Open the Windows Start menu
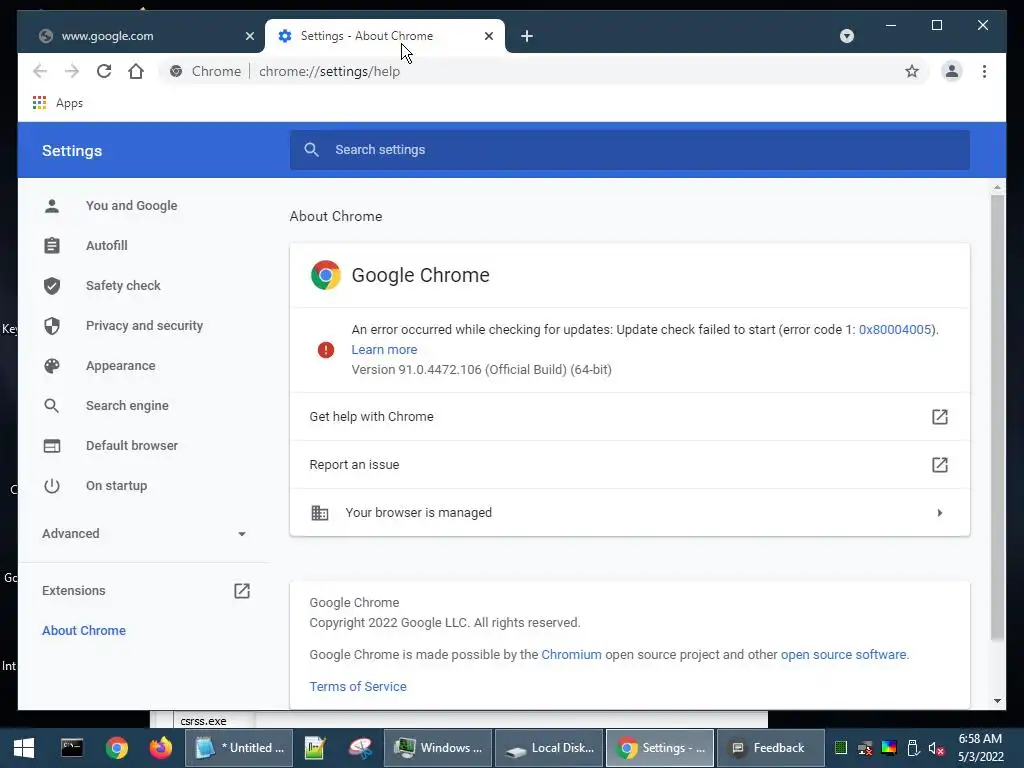 [24, 748]
